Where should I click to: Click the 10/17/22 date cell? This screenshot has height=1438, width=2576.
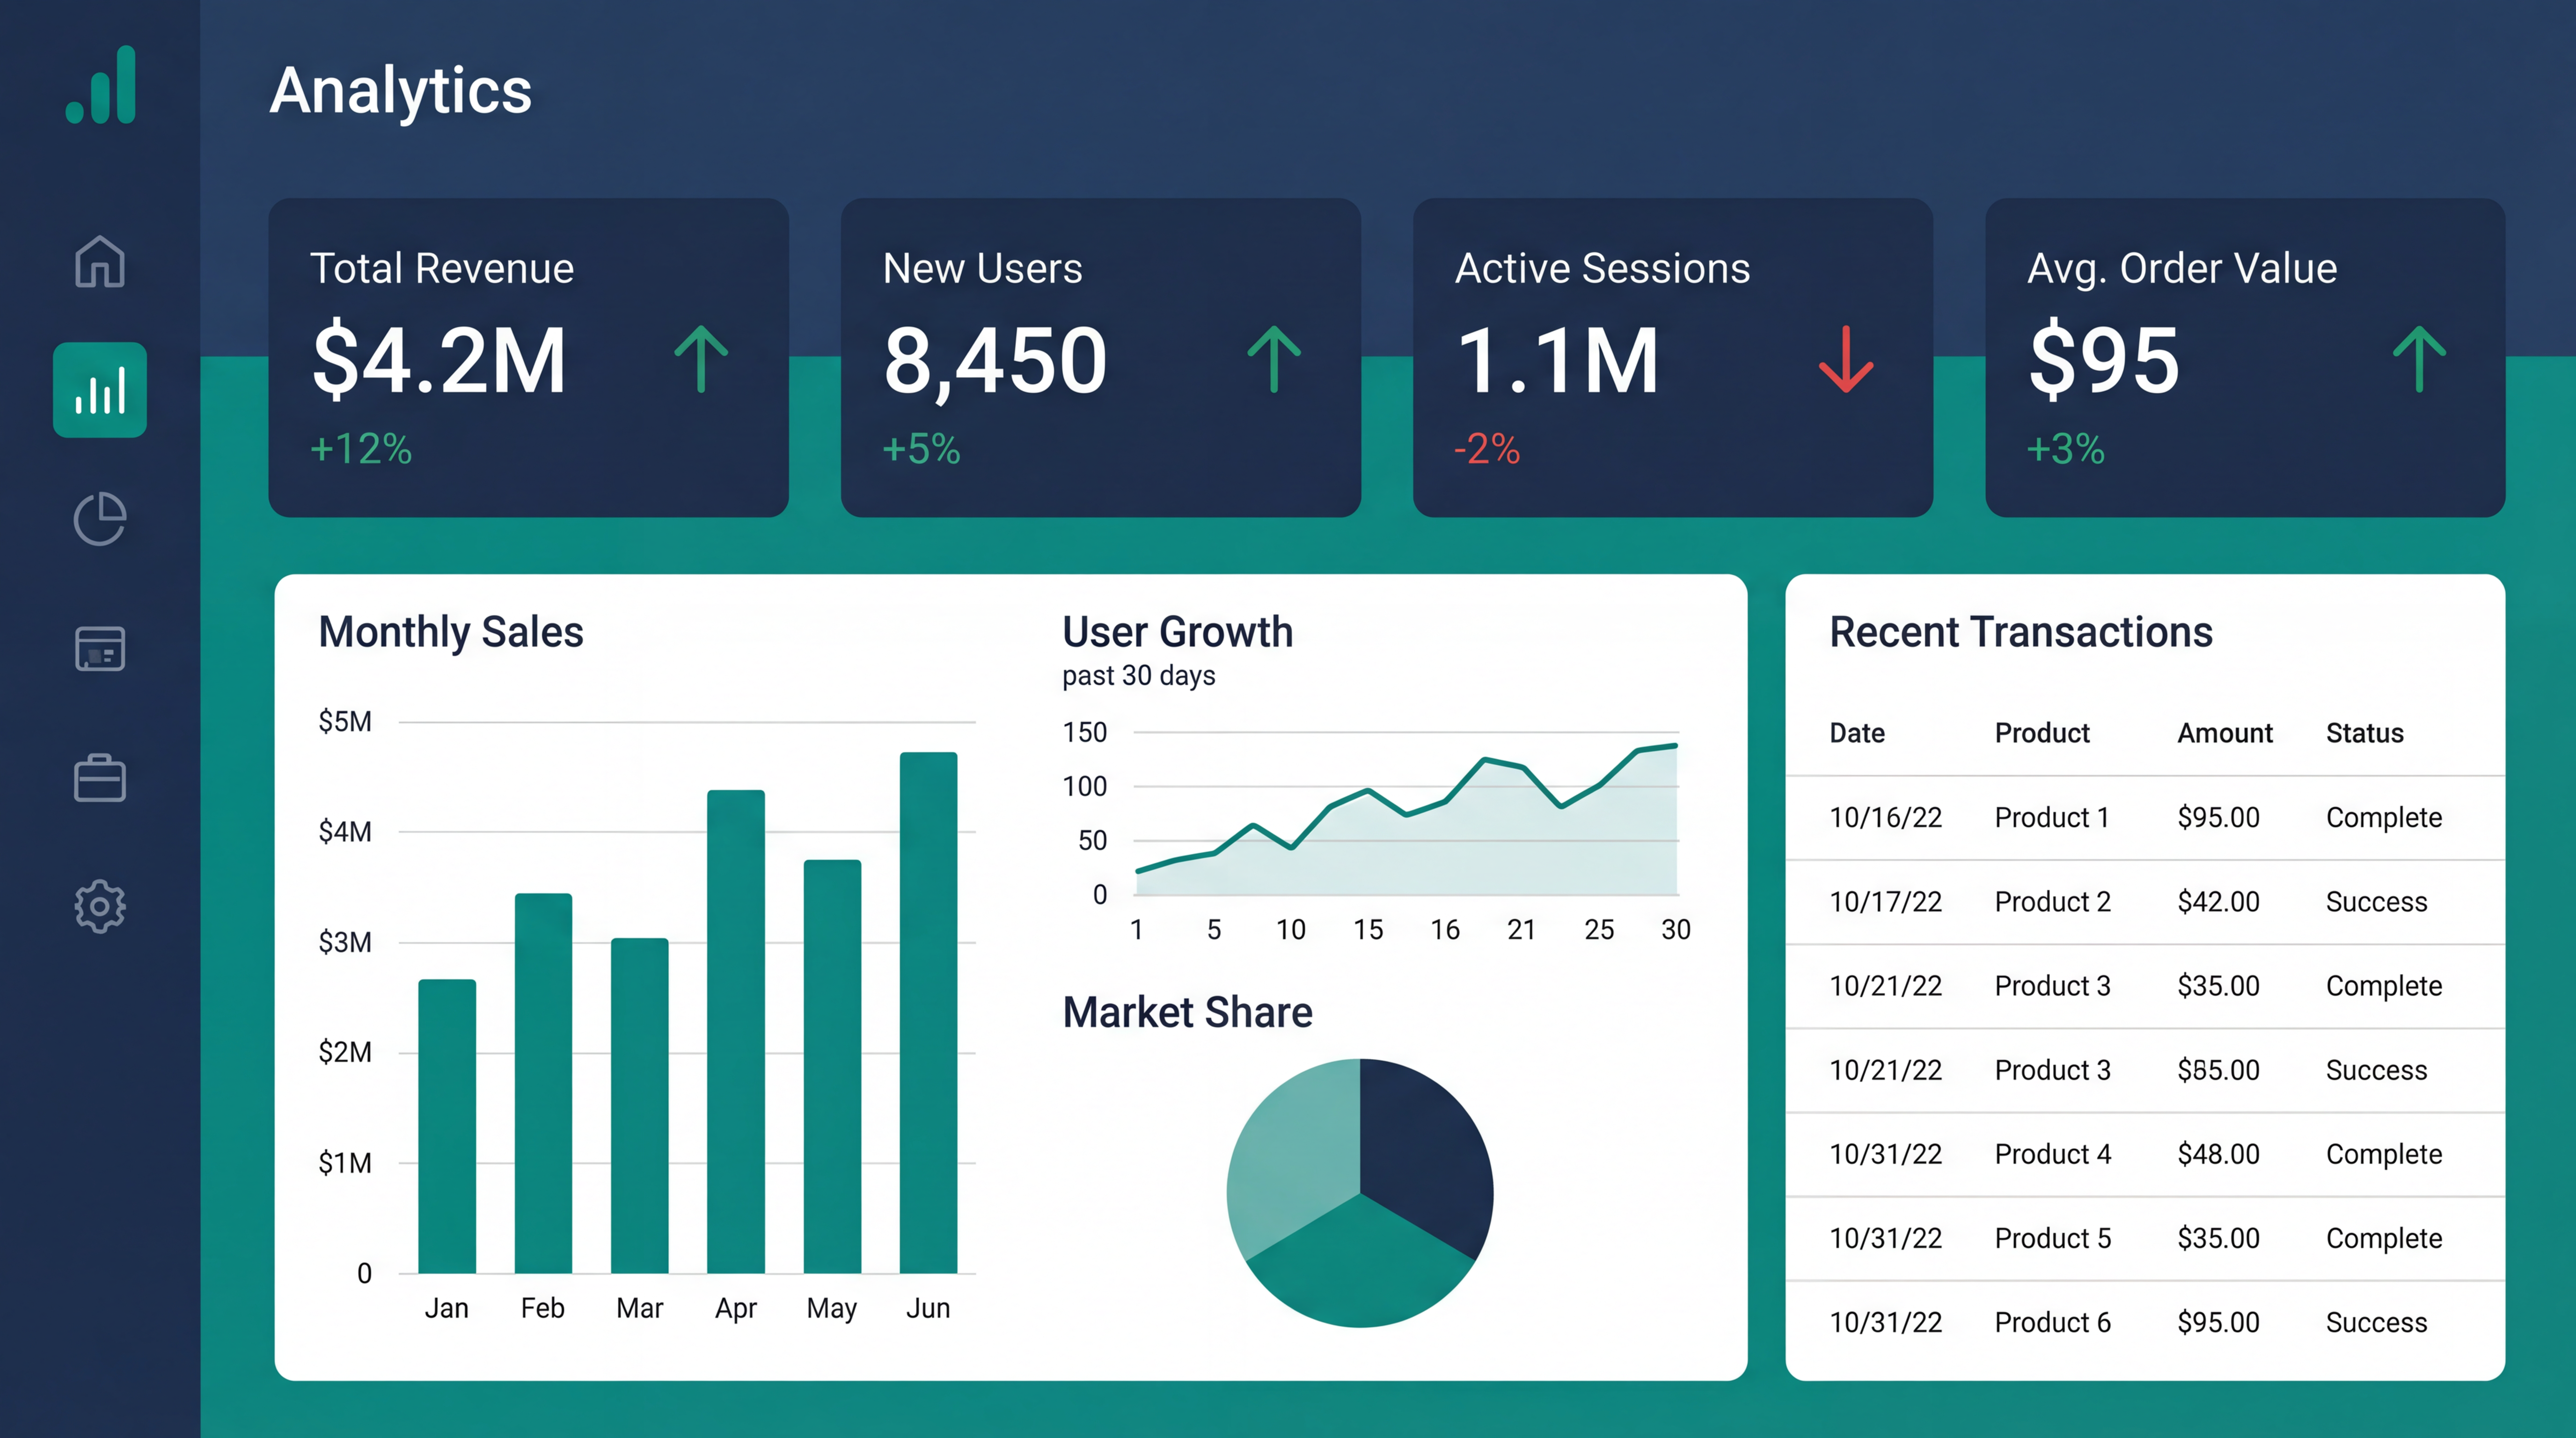[1885, 901]
